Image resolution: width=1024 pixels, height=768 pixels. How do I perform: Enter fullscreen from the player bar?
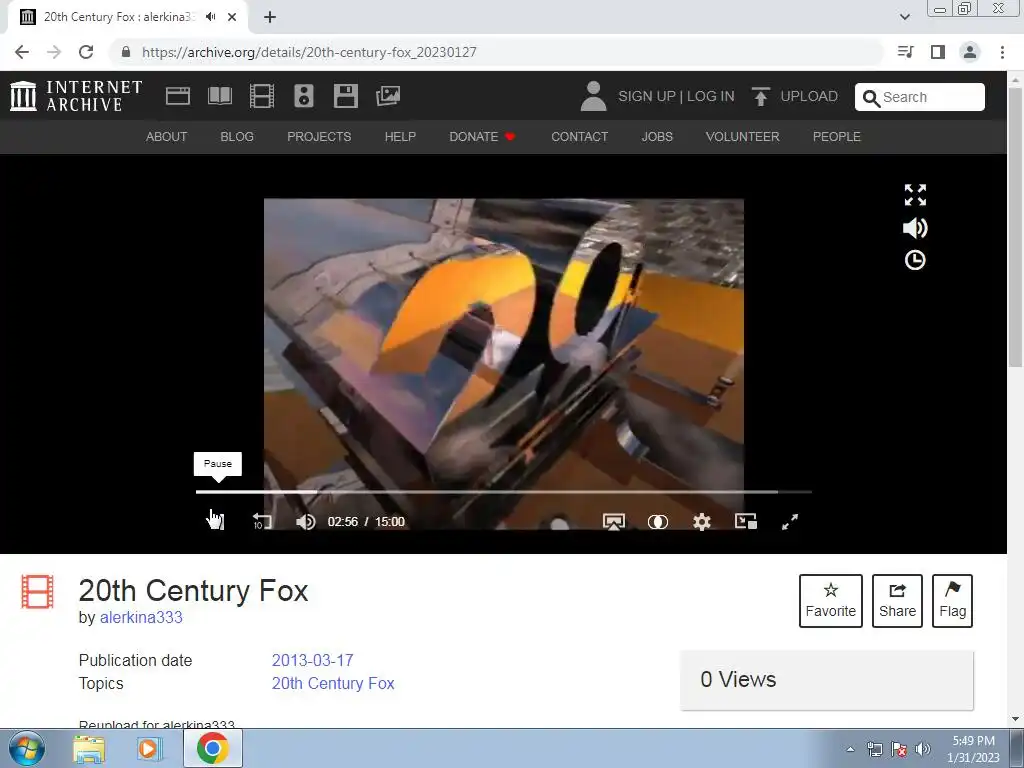790,522
